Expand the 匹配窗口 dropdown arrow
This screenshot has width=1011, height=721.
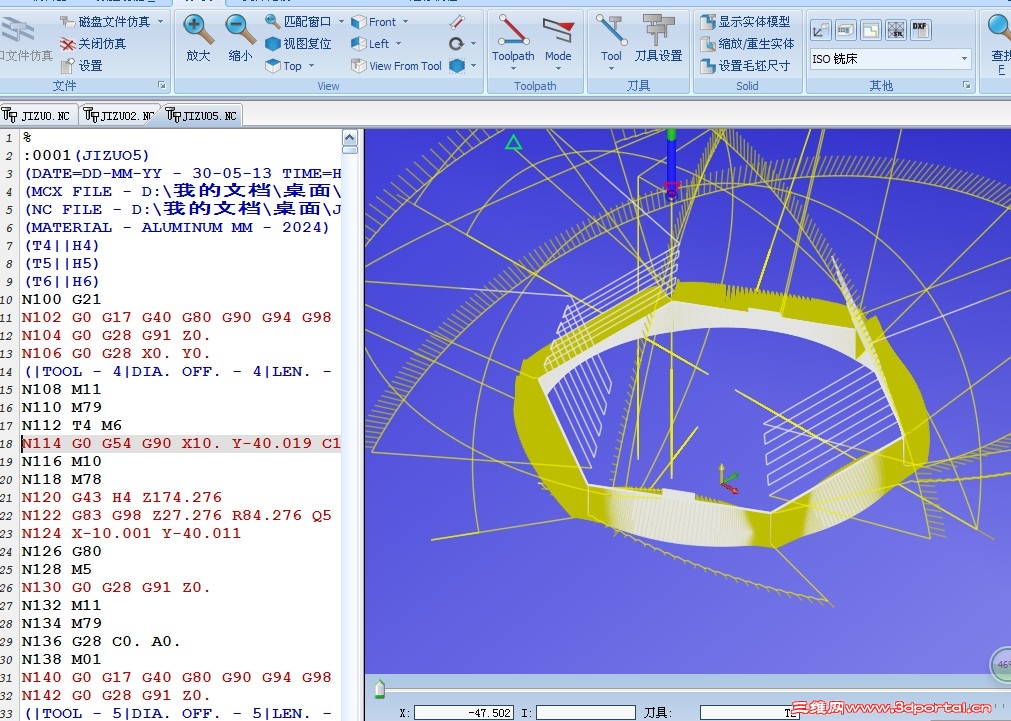(x=341, y=22)
